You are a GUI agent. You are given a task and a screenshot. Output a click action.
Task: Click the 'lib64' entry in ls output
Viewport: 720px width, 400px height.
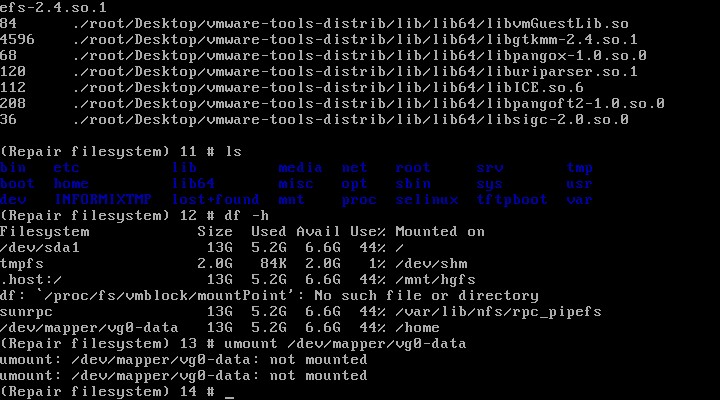[x=193, y=184]
